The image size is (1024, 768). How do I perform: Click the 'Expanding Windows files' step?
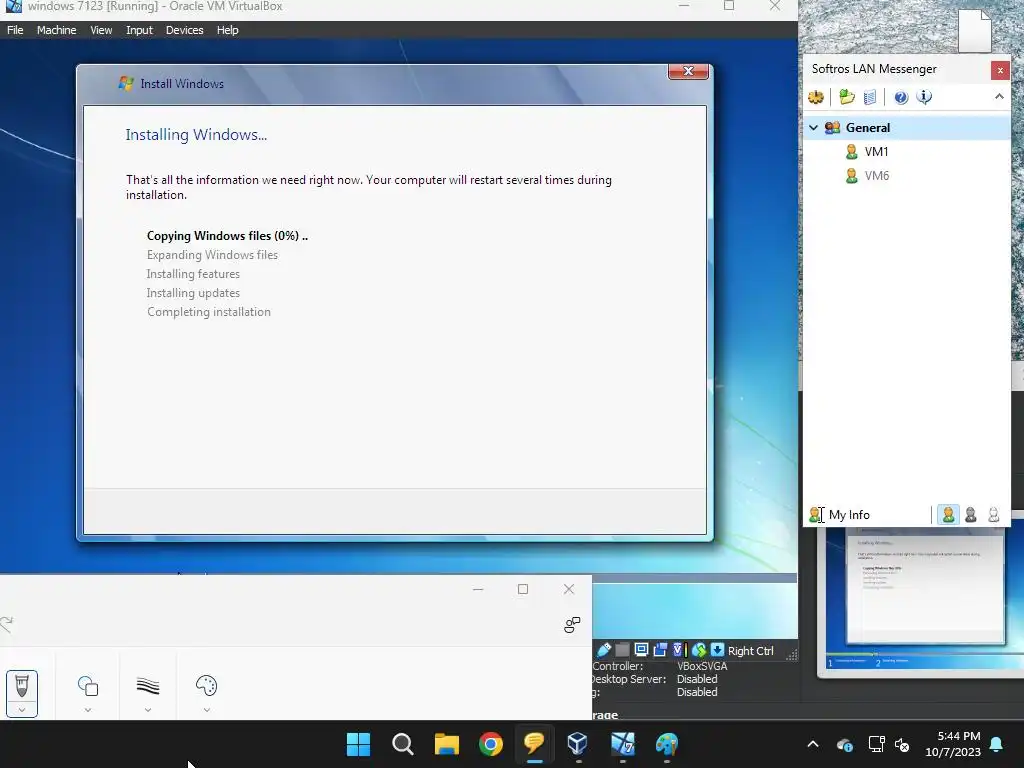pos(212,255)
